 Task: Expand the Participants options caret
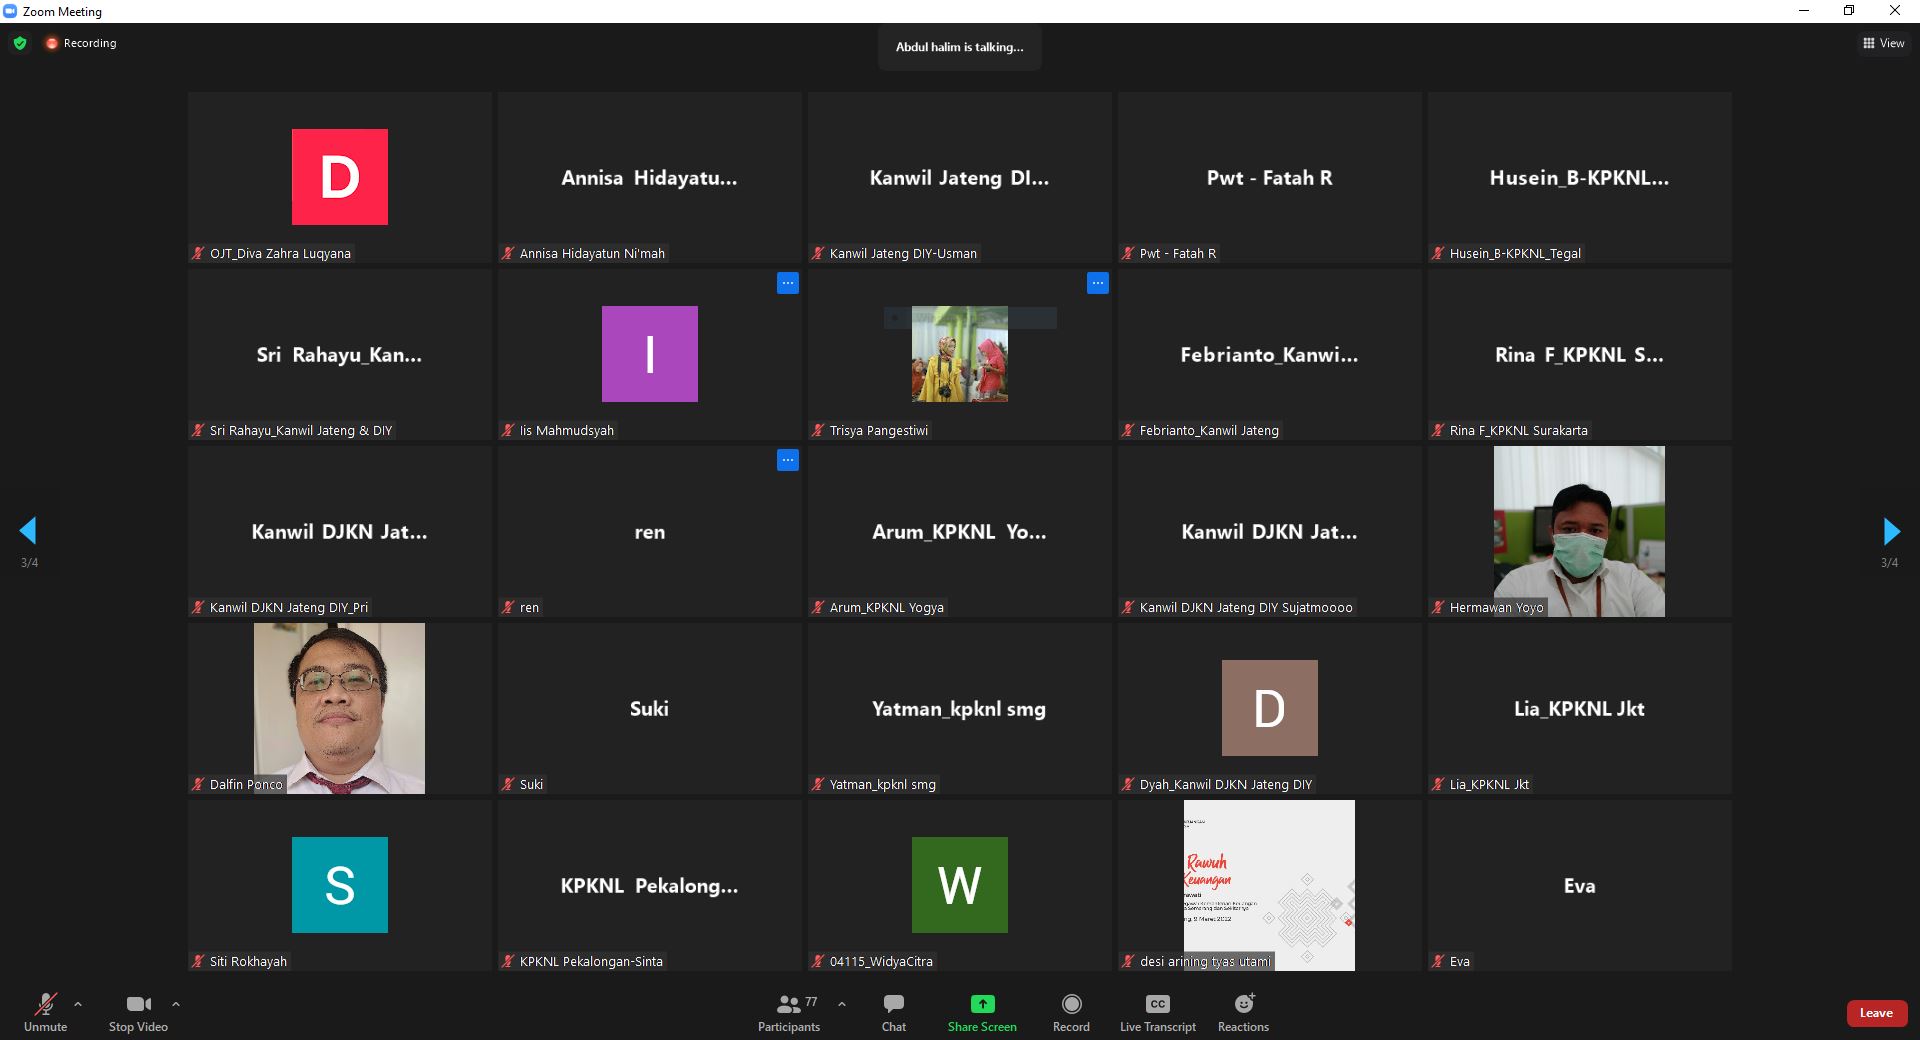pos(842,1004)
